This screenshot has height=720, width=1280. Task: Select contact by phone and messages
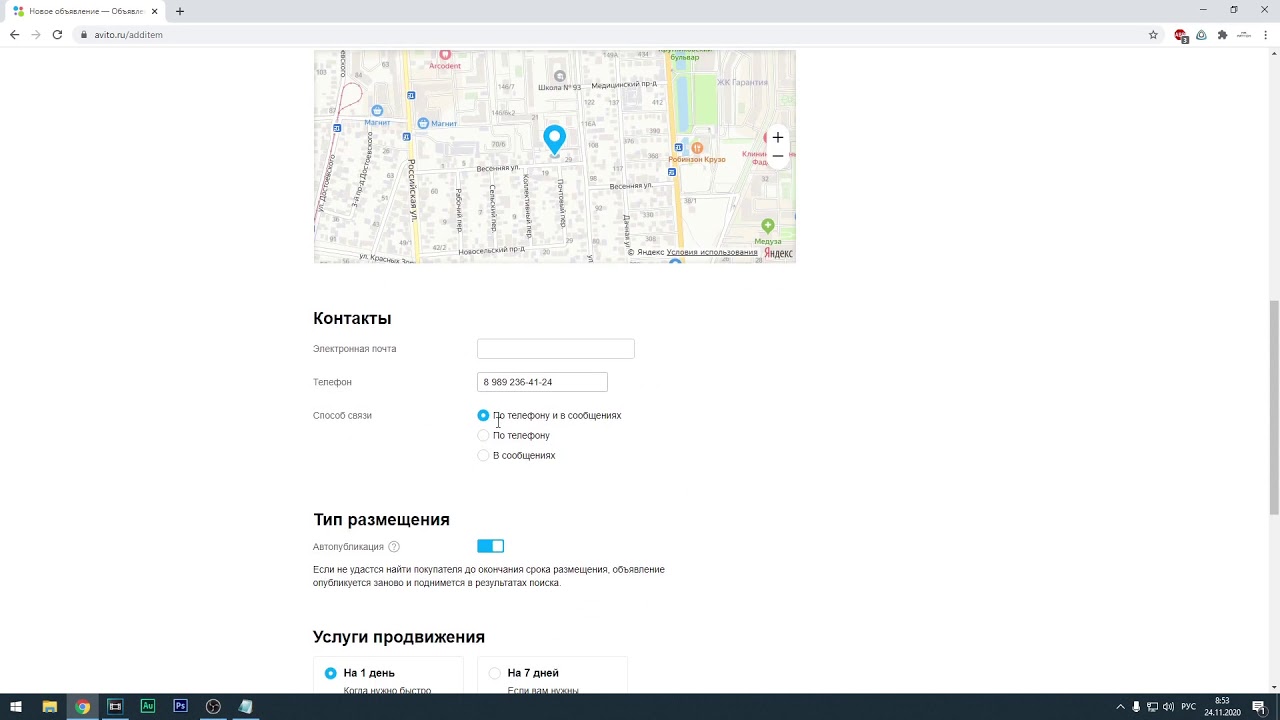click(483, 415)
